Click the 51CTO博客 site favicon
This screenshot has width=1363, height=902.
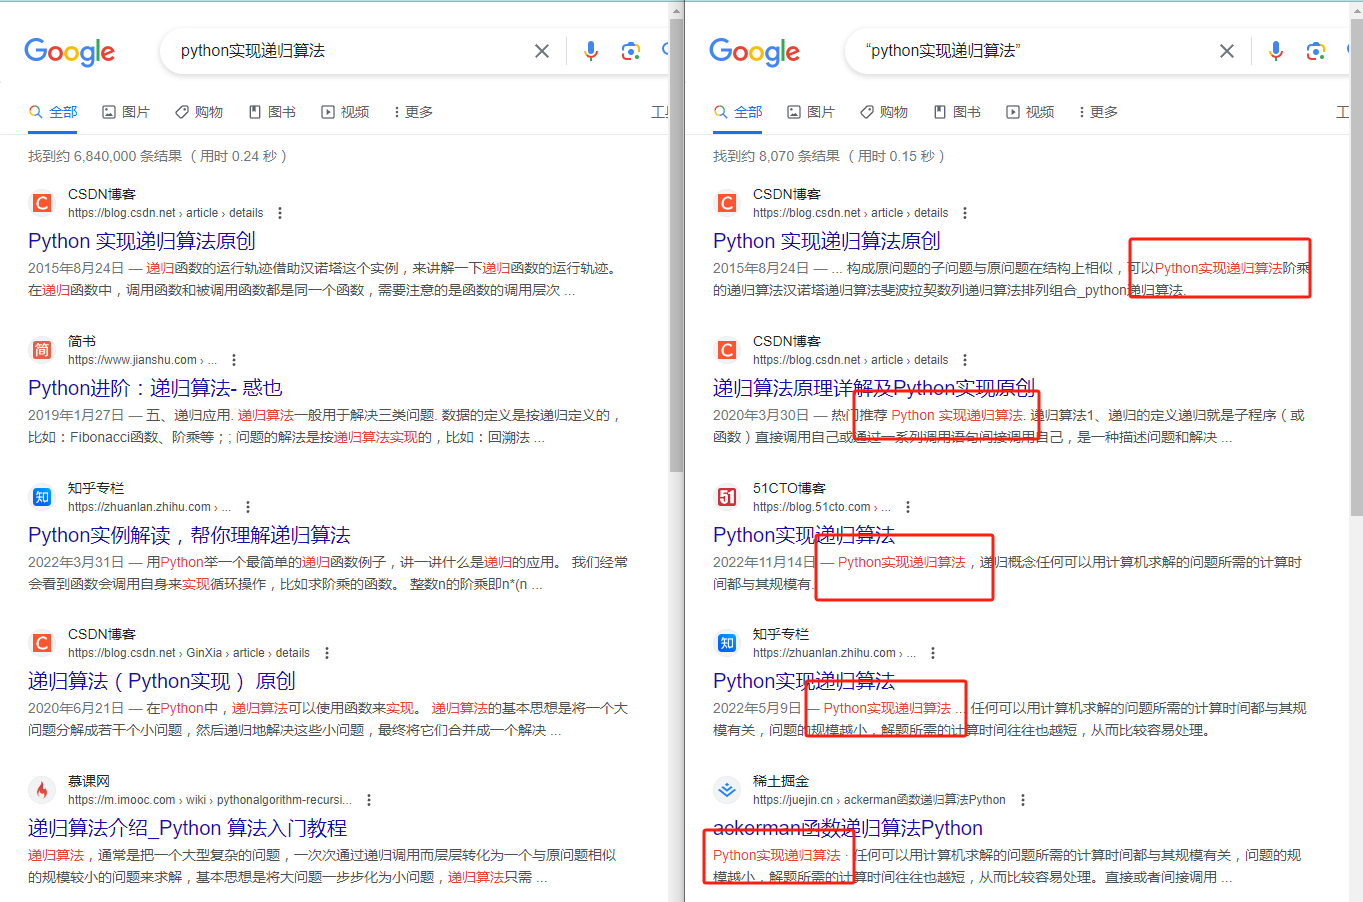(727, 497)
